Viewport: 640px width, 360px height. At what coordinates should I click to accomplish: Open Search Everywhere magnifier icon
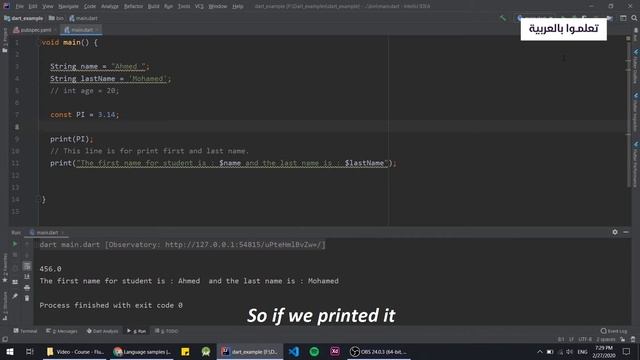[x=634, y=18]
